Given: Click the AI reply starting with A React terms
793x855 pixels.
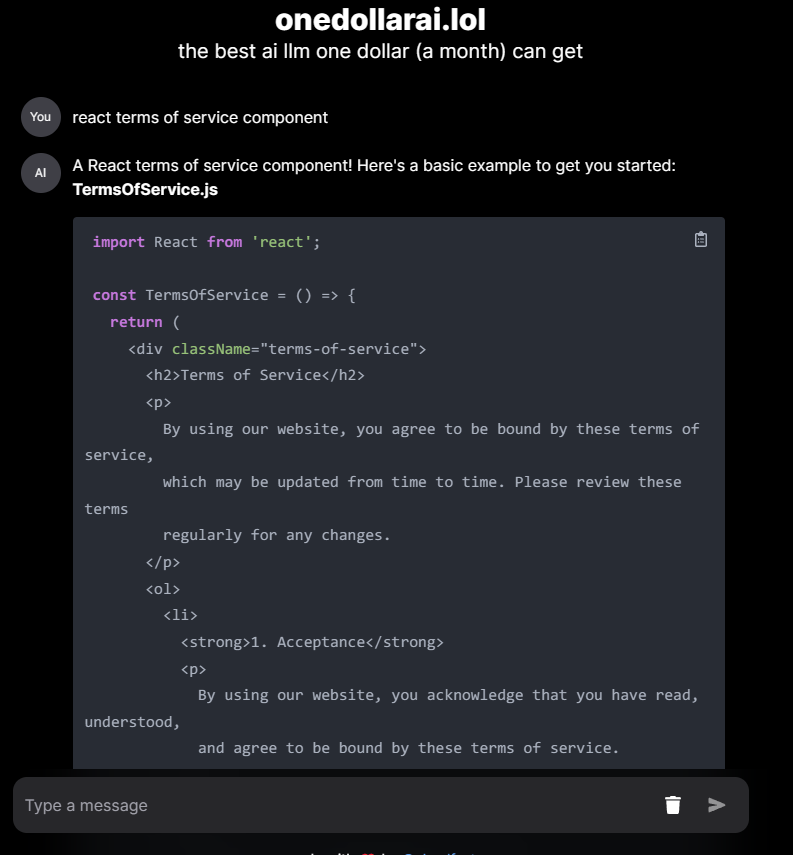Looking at the screenshot, I should [x=374, y=165].
